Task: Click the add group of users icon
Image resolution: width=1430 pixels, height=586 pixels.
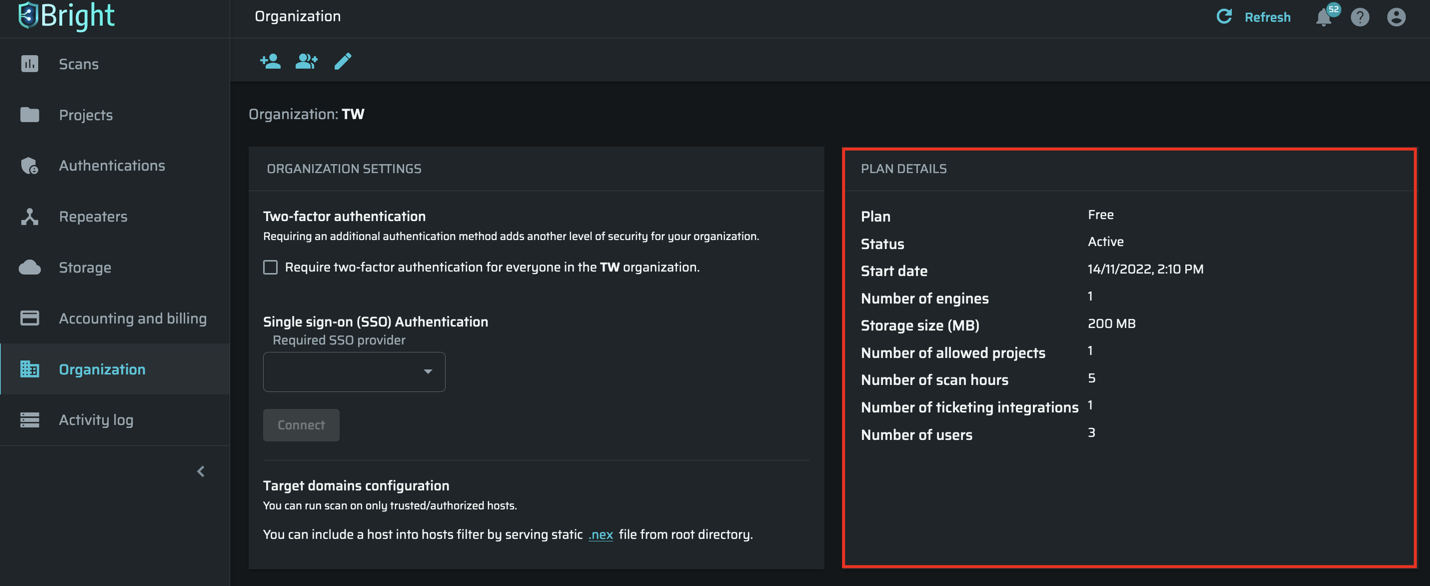Action: [x=306, y=62]
